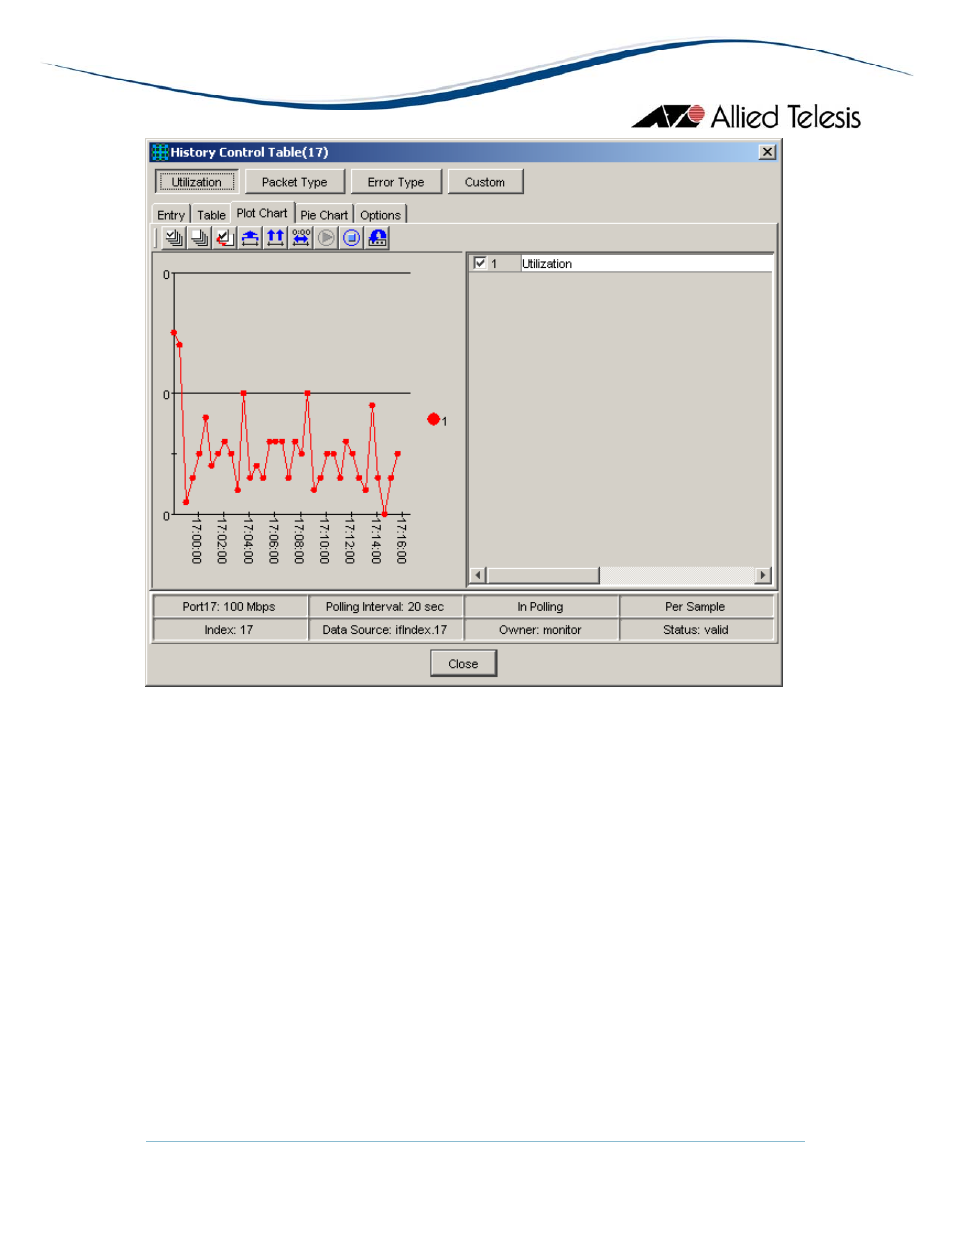Open the Pie Chart tab
The width and height of the screenshot is (954, 1235).
(x=324, y=215)
